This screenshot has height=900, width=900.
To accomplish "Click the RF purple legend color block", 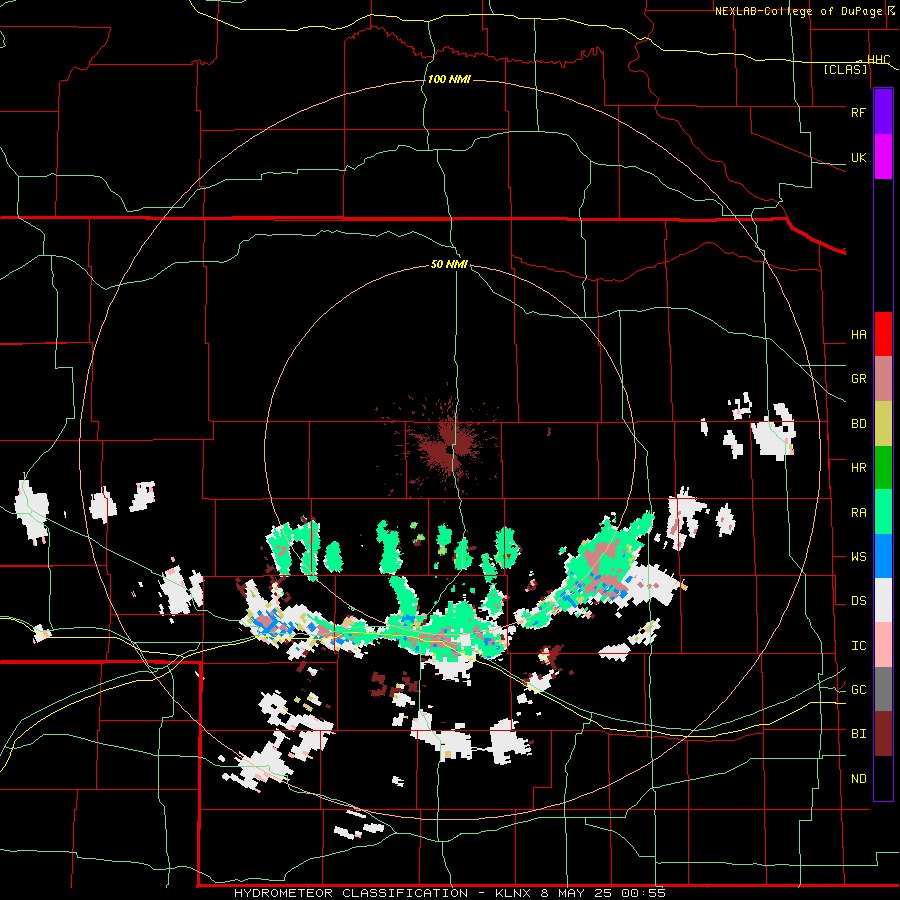I will pos(883,112).
